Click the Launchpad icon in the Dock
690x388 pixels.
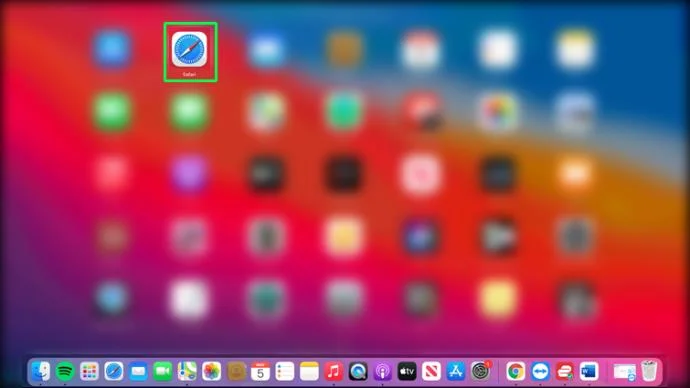(89, 372)
